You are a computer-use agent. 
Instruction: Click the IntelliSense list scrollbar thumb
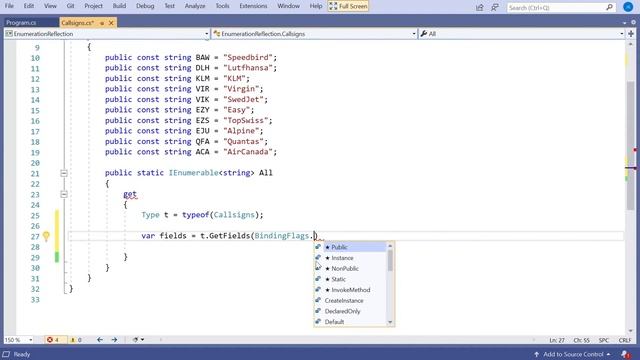click(390, 260)
